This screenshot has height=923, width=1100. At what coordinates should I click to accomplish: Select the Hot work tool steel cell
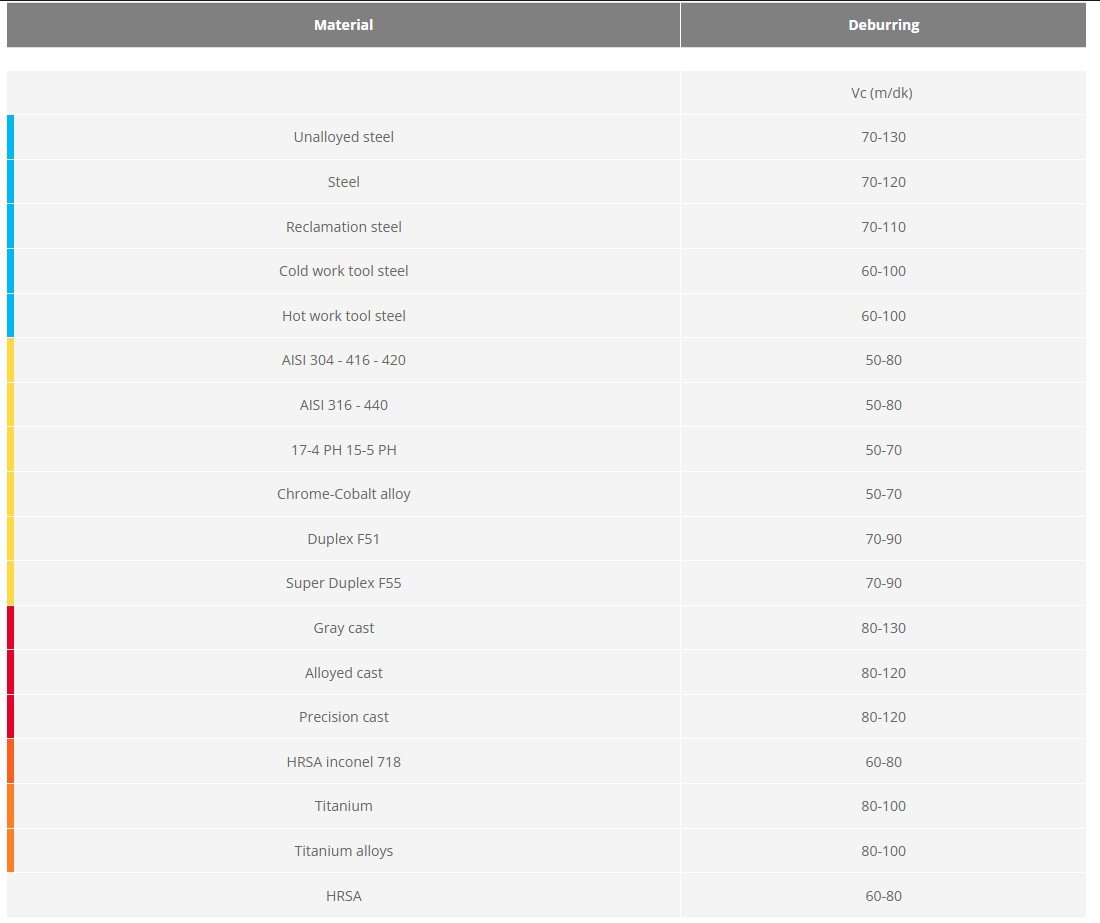[x=343, y=316]
